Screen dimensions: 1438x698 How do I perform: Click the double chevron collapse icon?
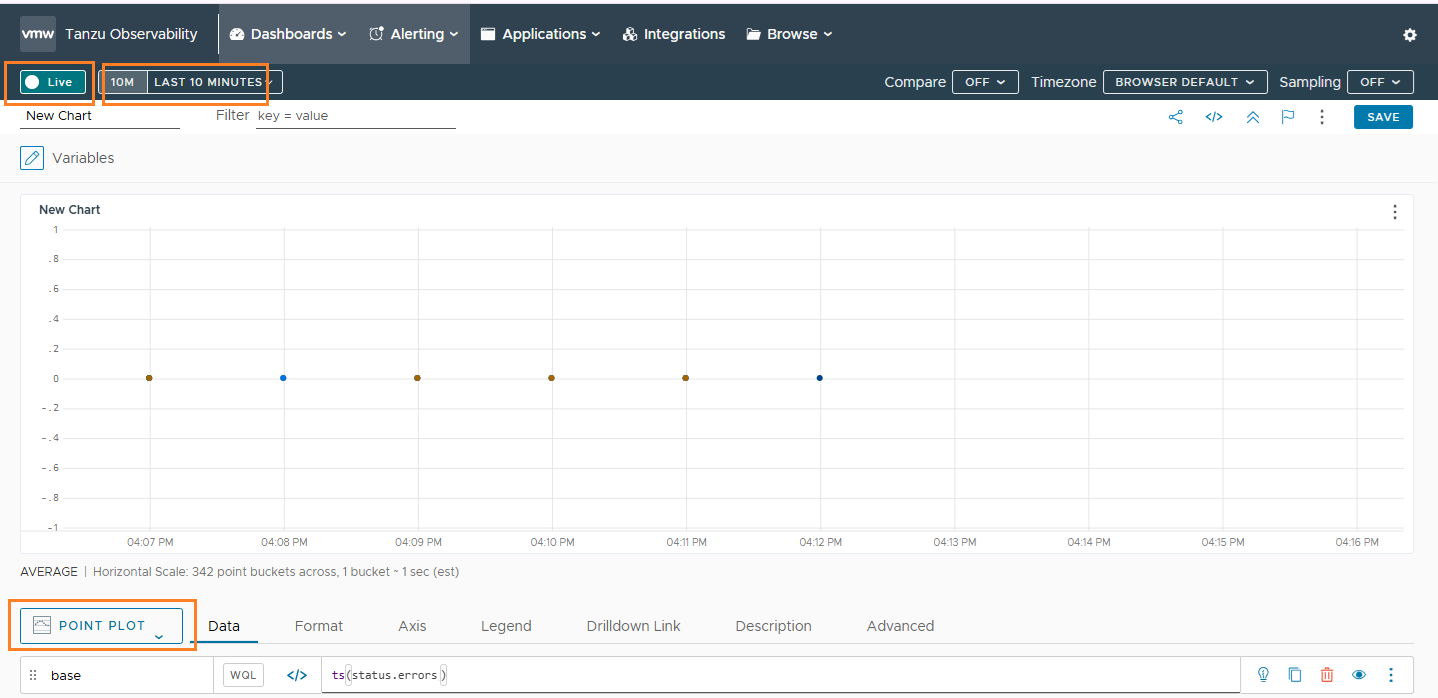[x=1252, y=117]
